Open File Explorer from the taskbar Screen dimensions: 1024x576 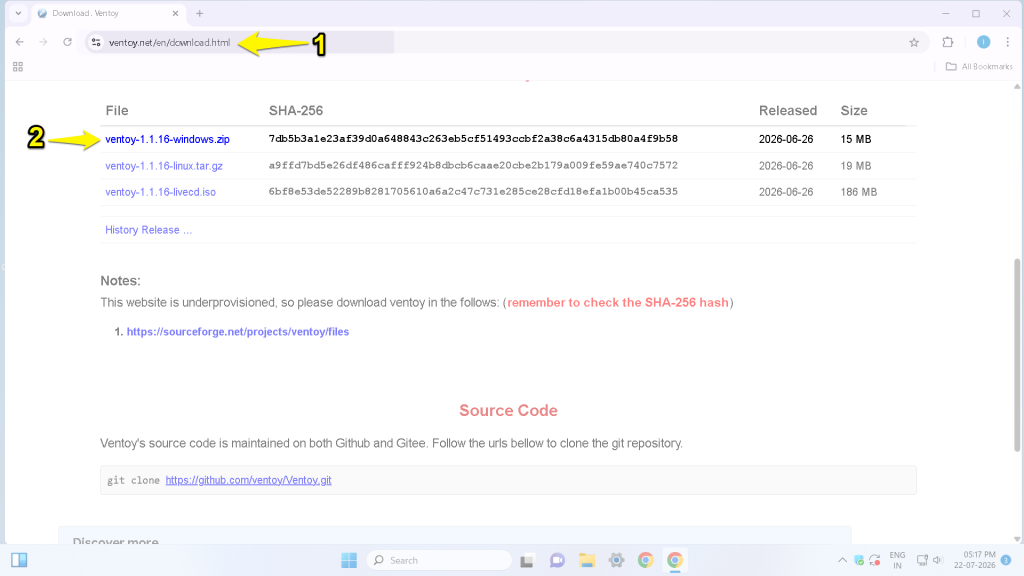click(x=586, y=560)
